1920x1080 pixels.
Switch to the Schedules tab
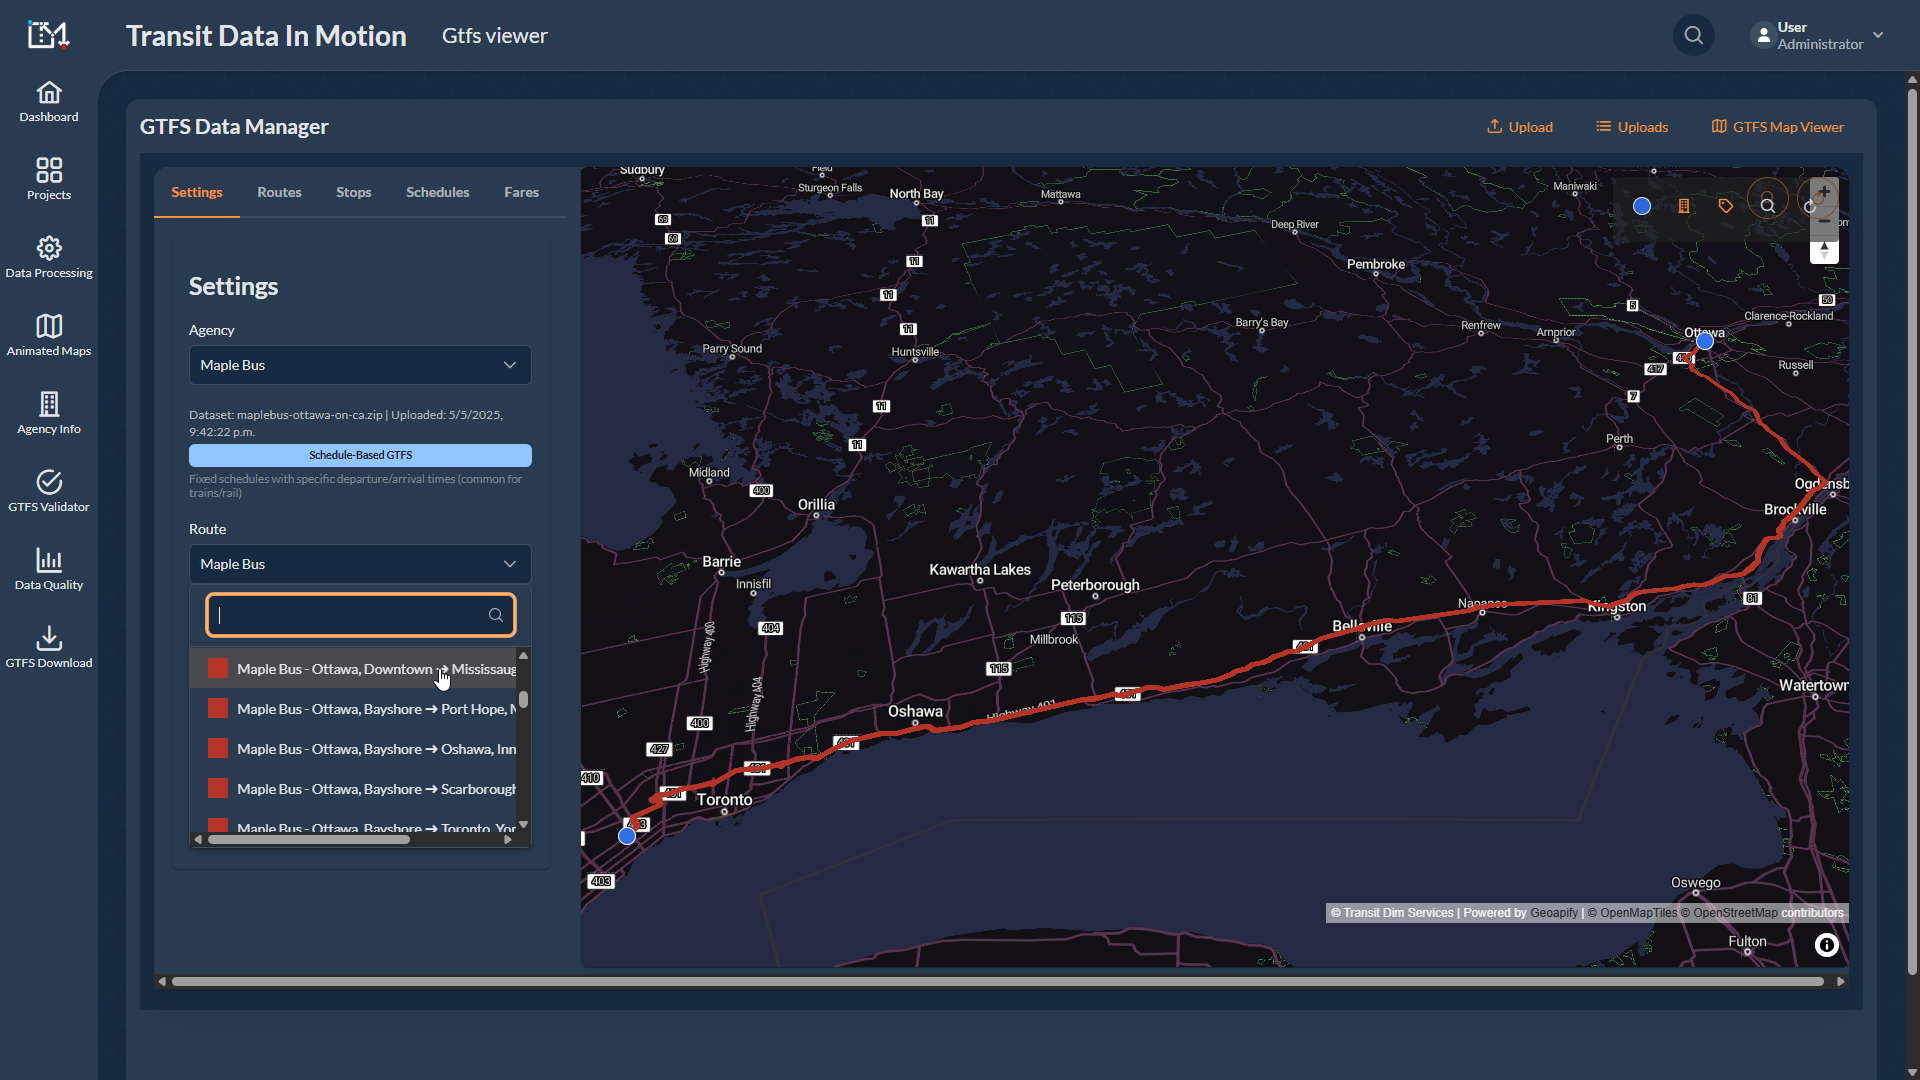(x=437, y=192)
